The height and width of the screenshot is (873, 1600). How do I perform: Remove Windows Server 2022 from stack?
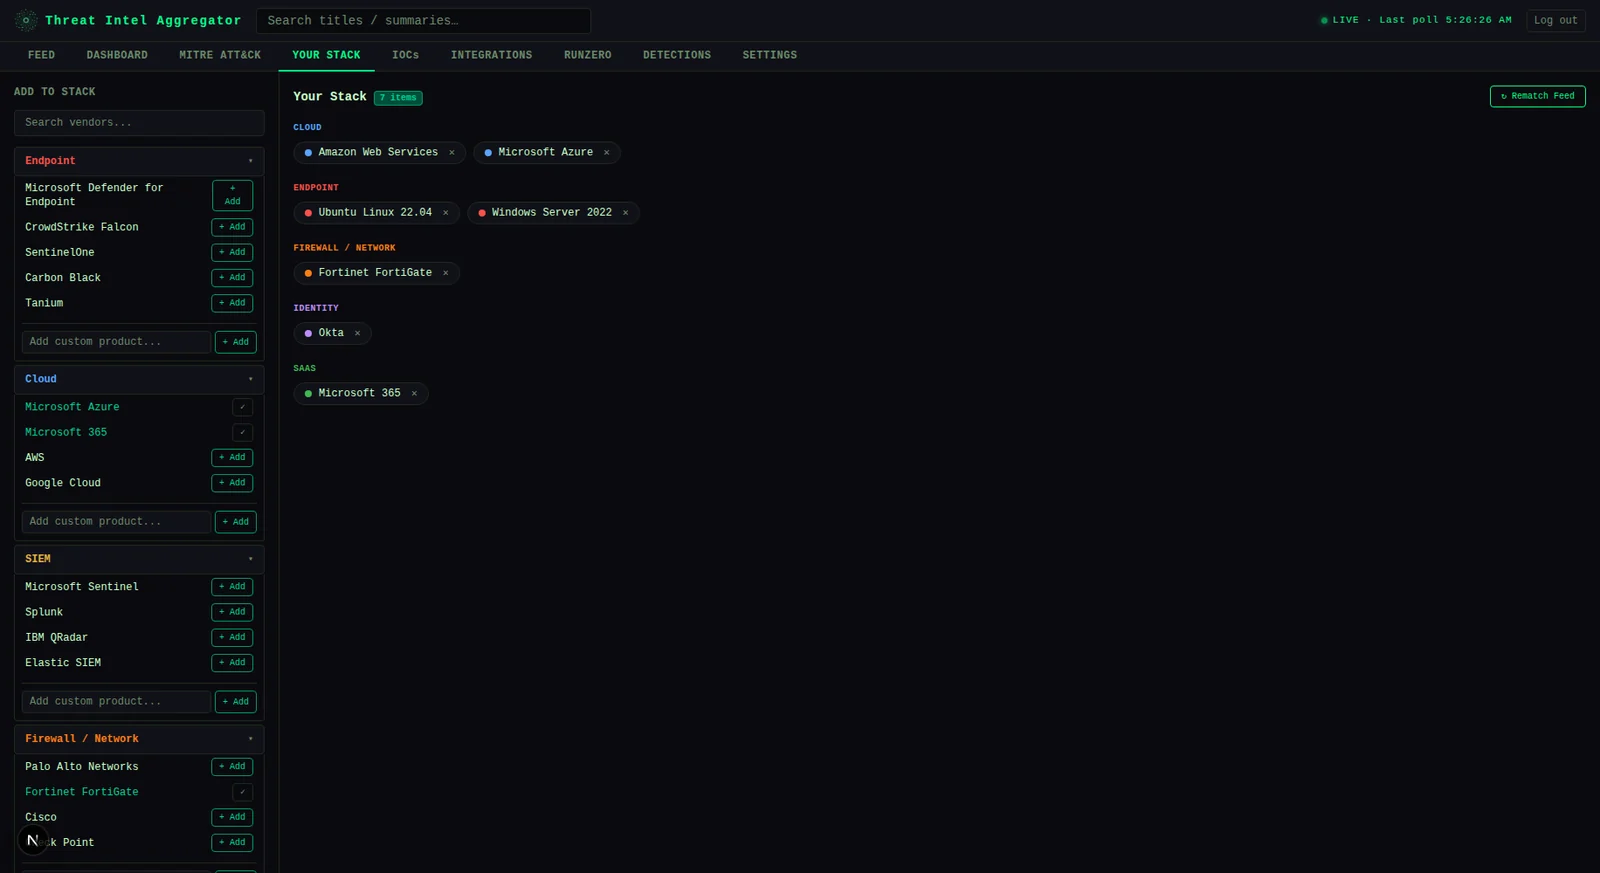tap(626, 213)
